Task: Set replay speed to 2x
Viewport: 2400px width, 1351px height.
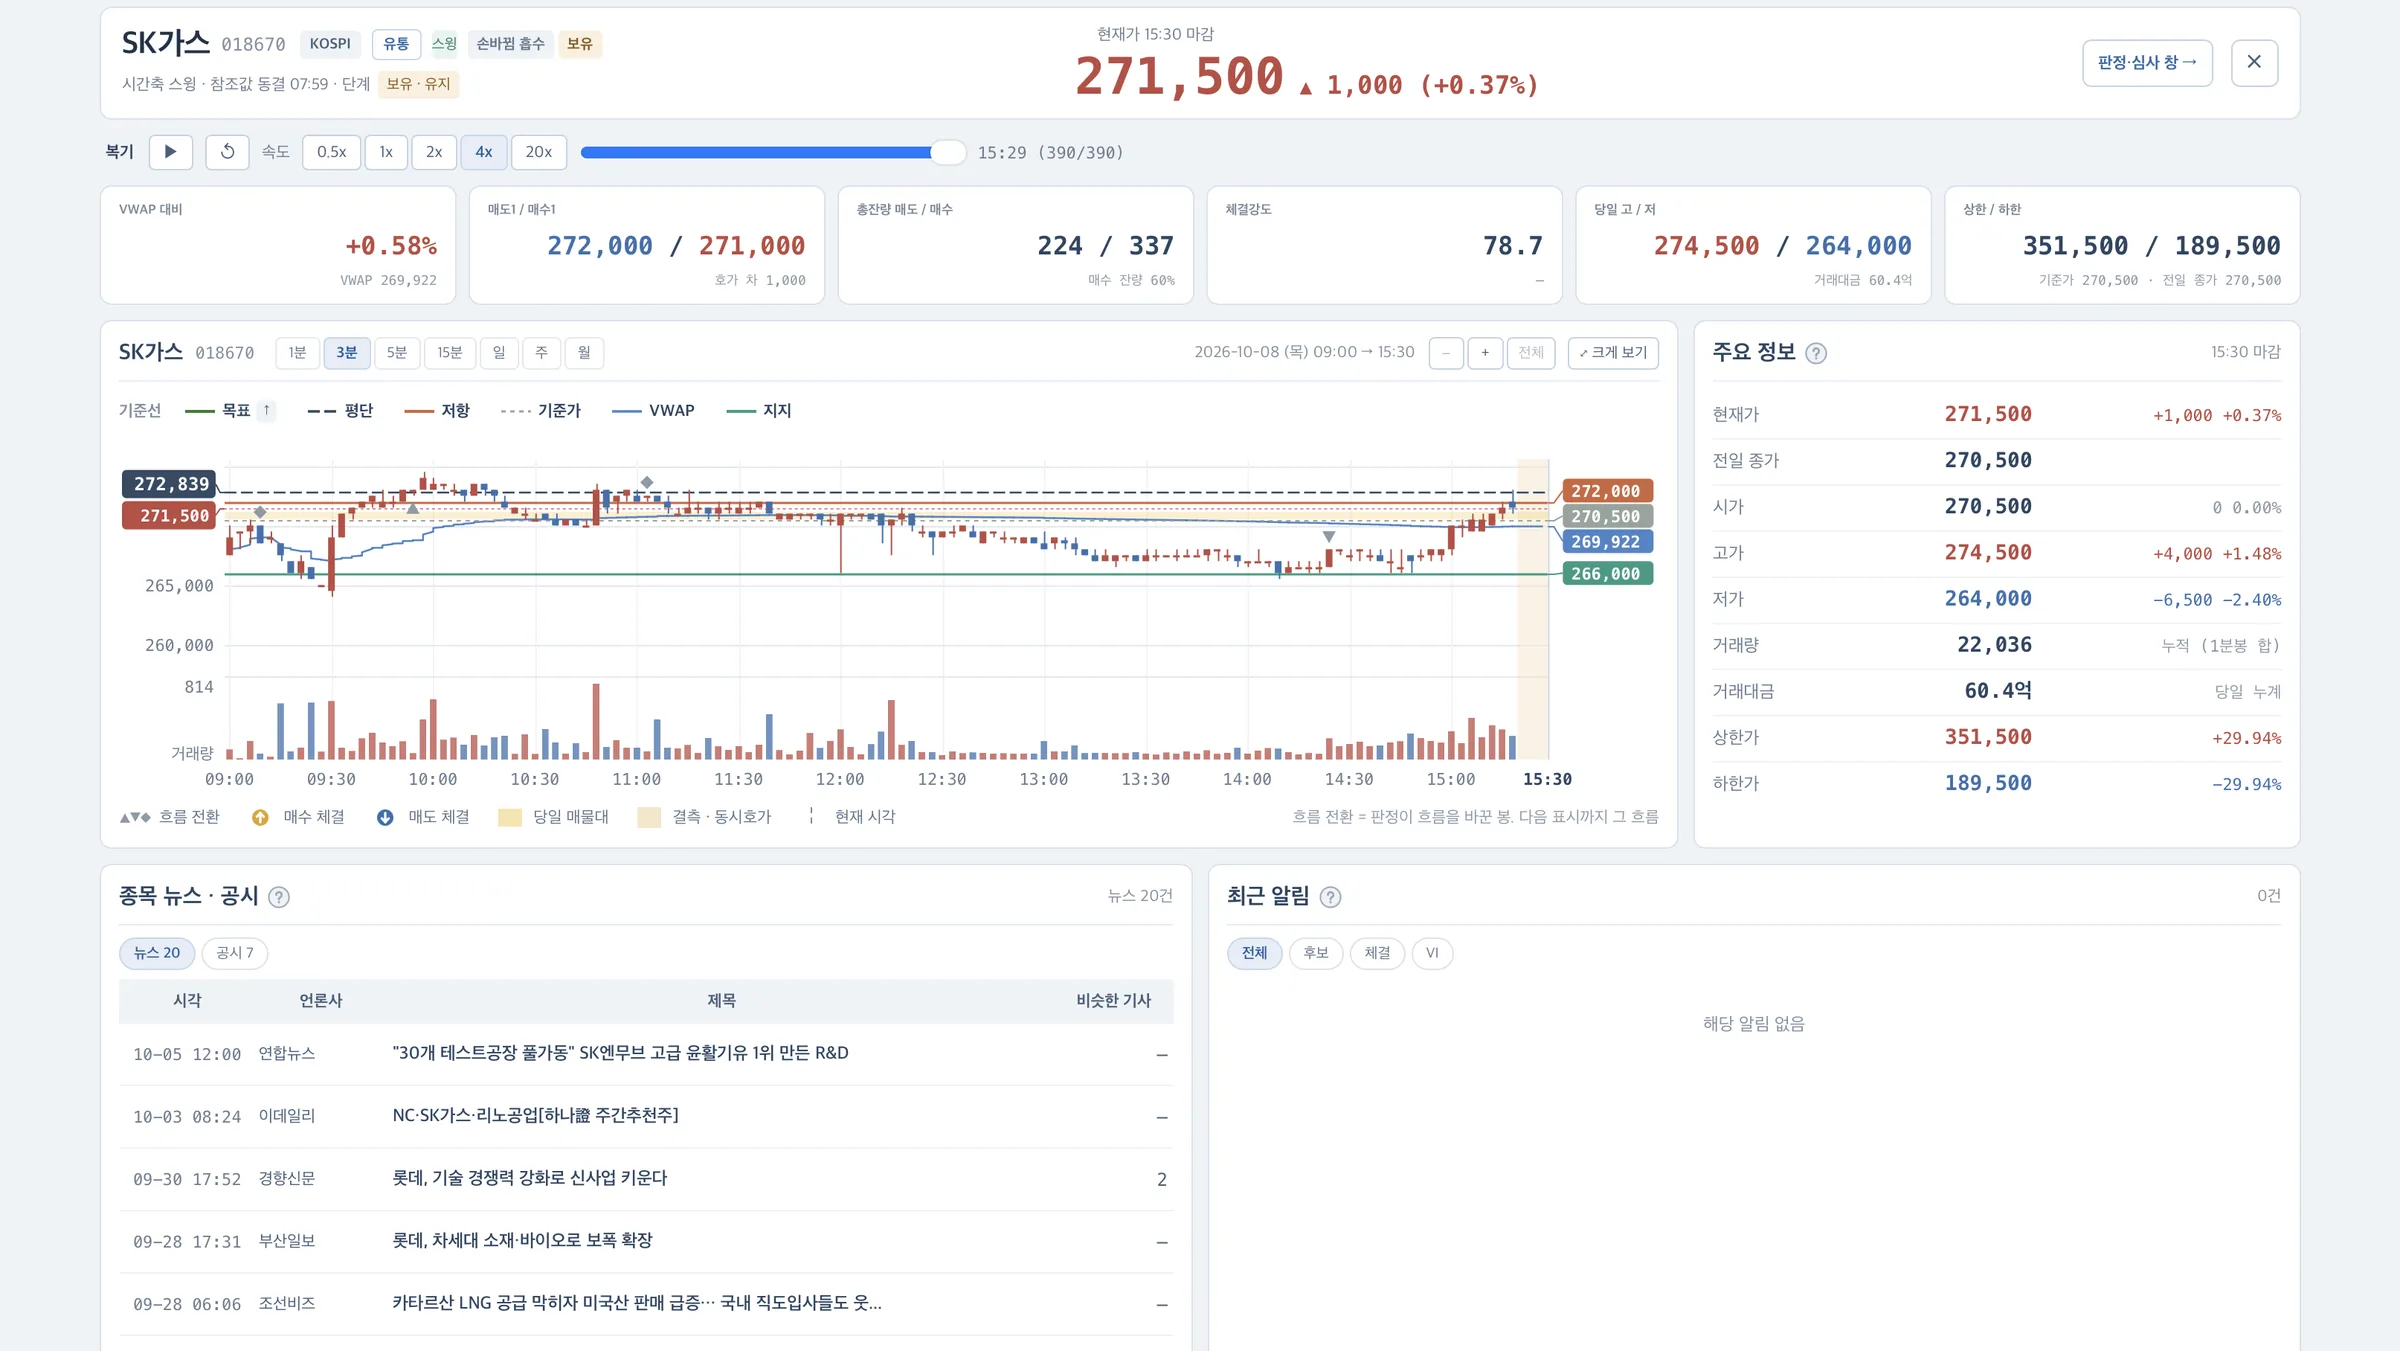Action: pyautogui.click(x=434, y=152)
